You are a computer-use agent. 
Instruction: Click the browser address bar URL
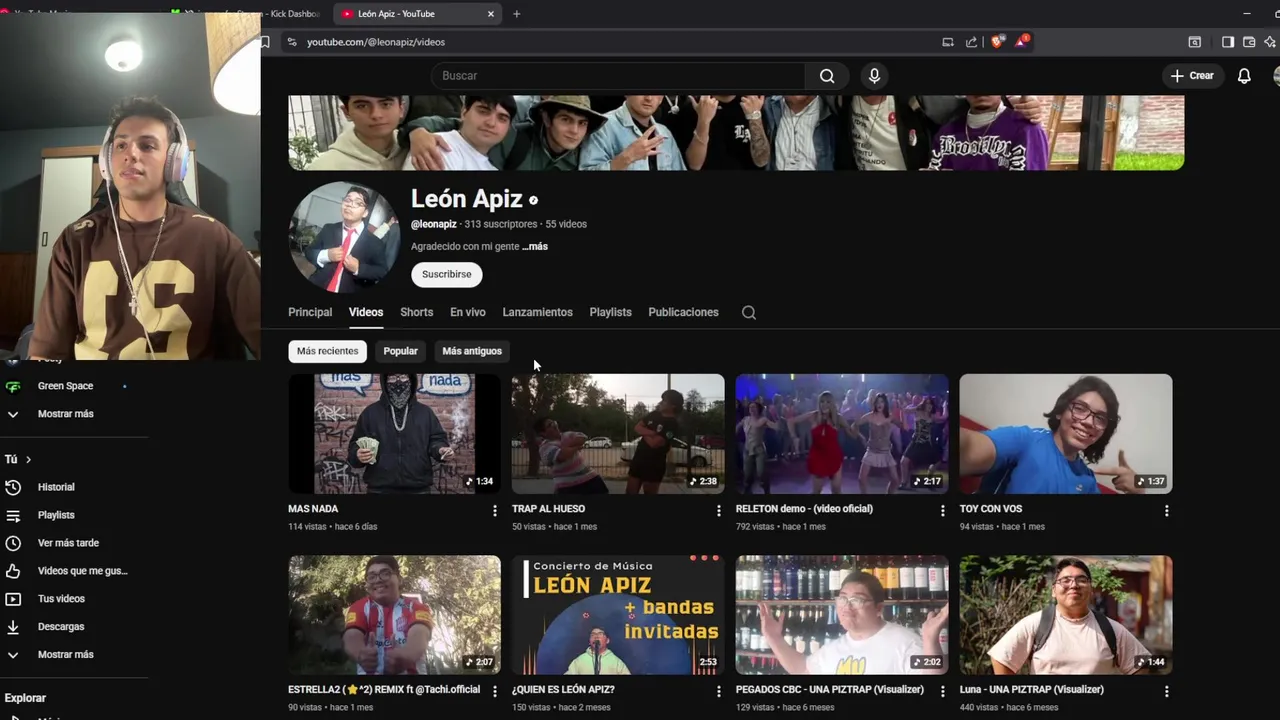[x=376, y=42]
